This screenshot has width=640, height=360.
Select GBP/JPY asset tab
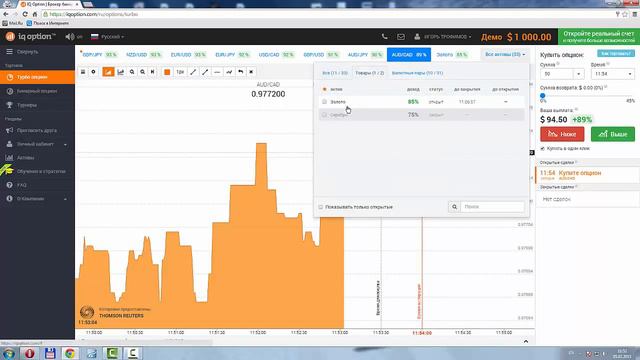coord(99,55)
